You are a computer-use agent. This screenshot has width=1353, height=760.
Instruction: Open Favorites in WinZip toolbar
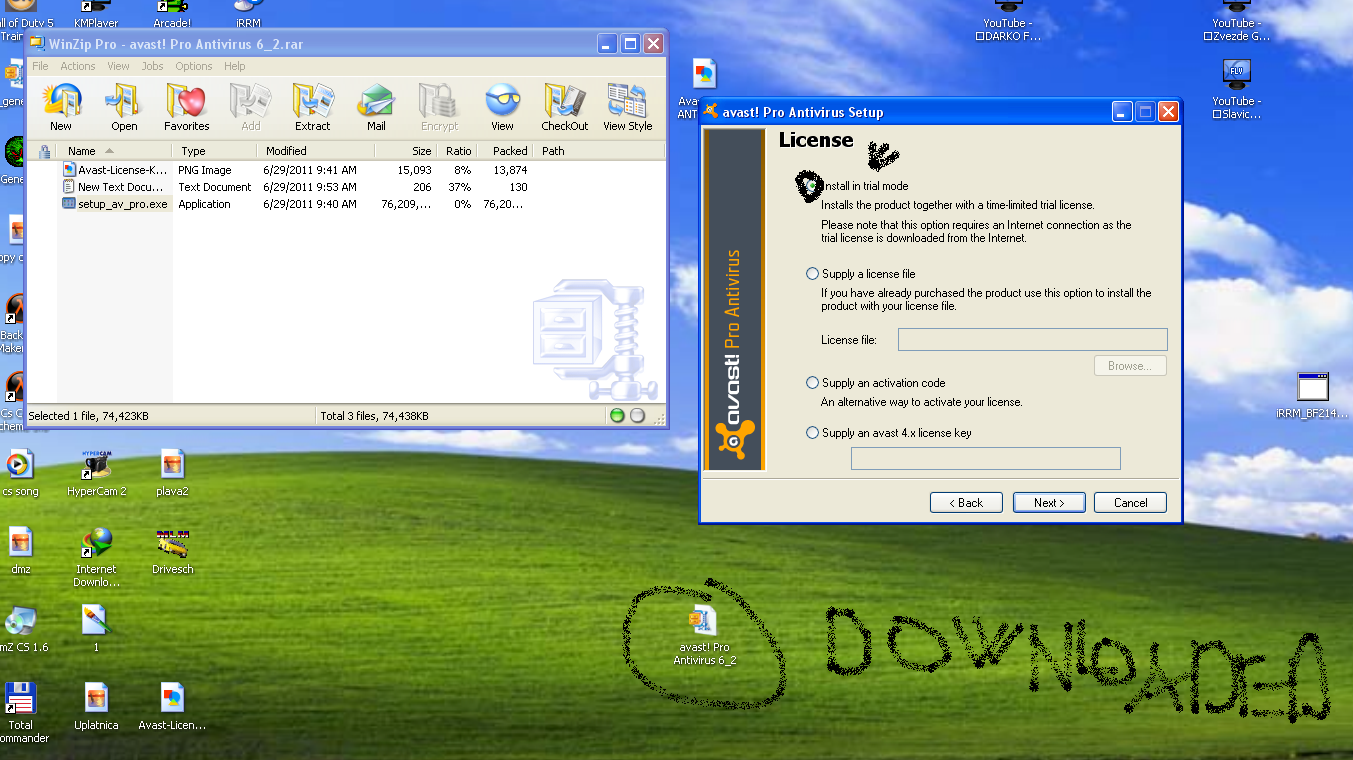click(187, 107)
